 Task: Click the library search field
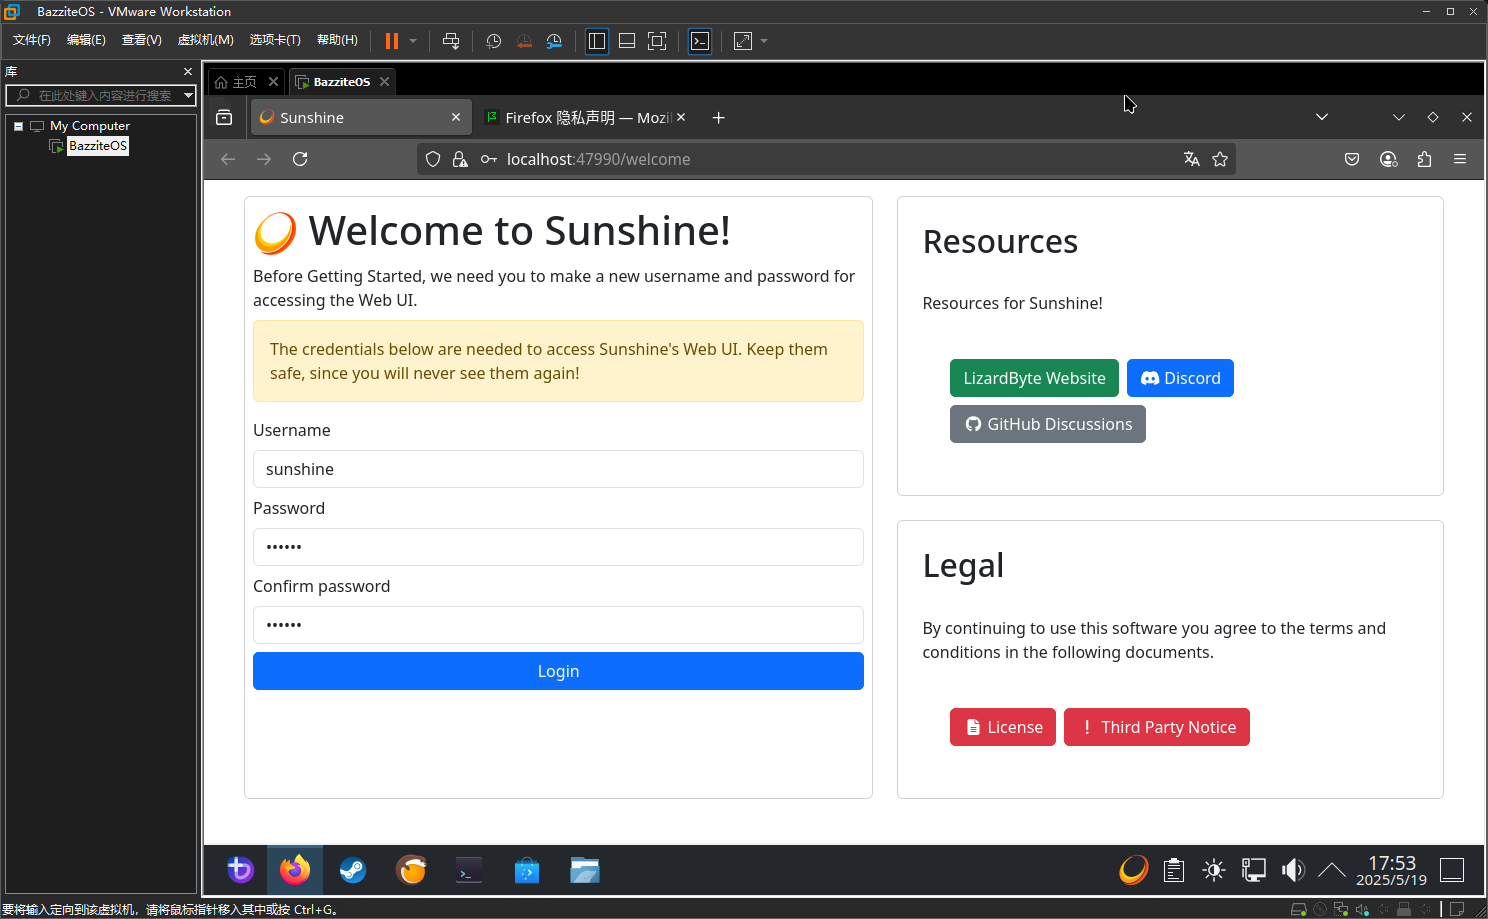click(100, 95)
